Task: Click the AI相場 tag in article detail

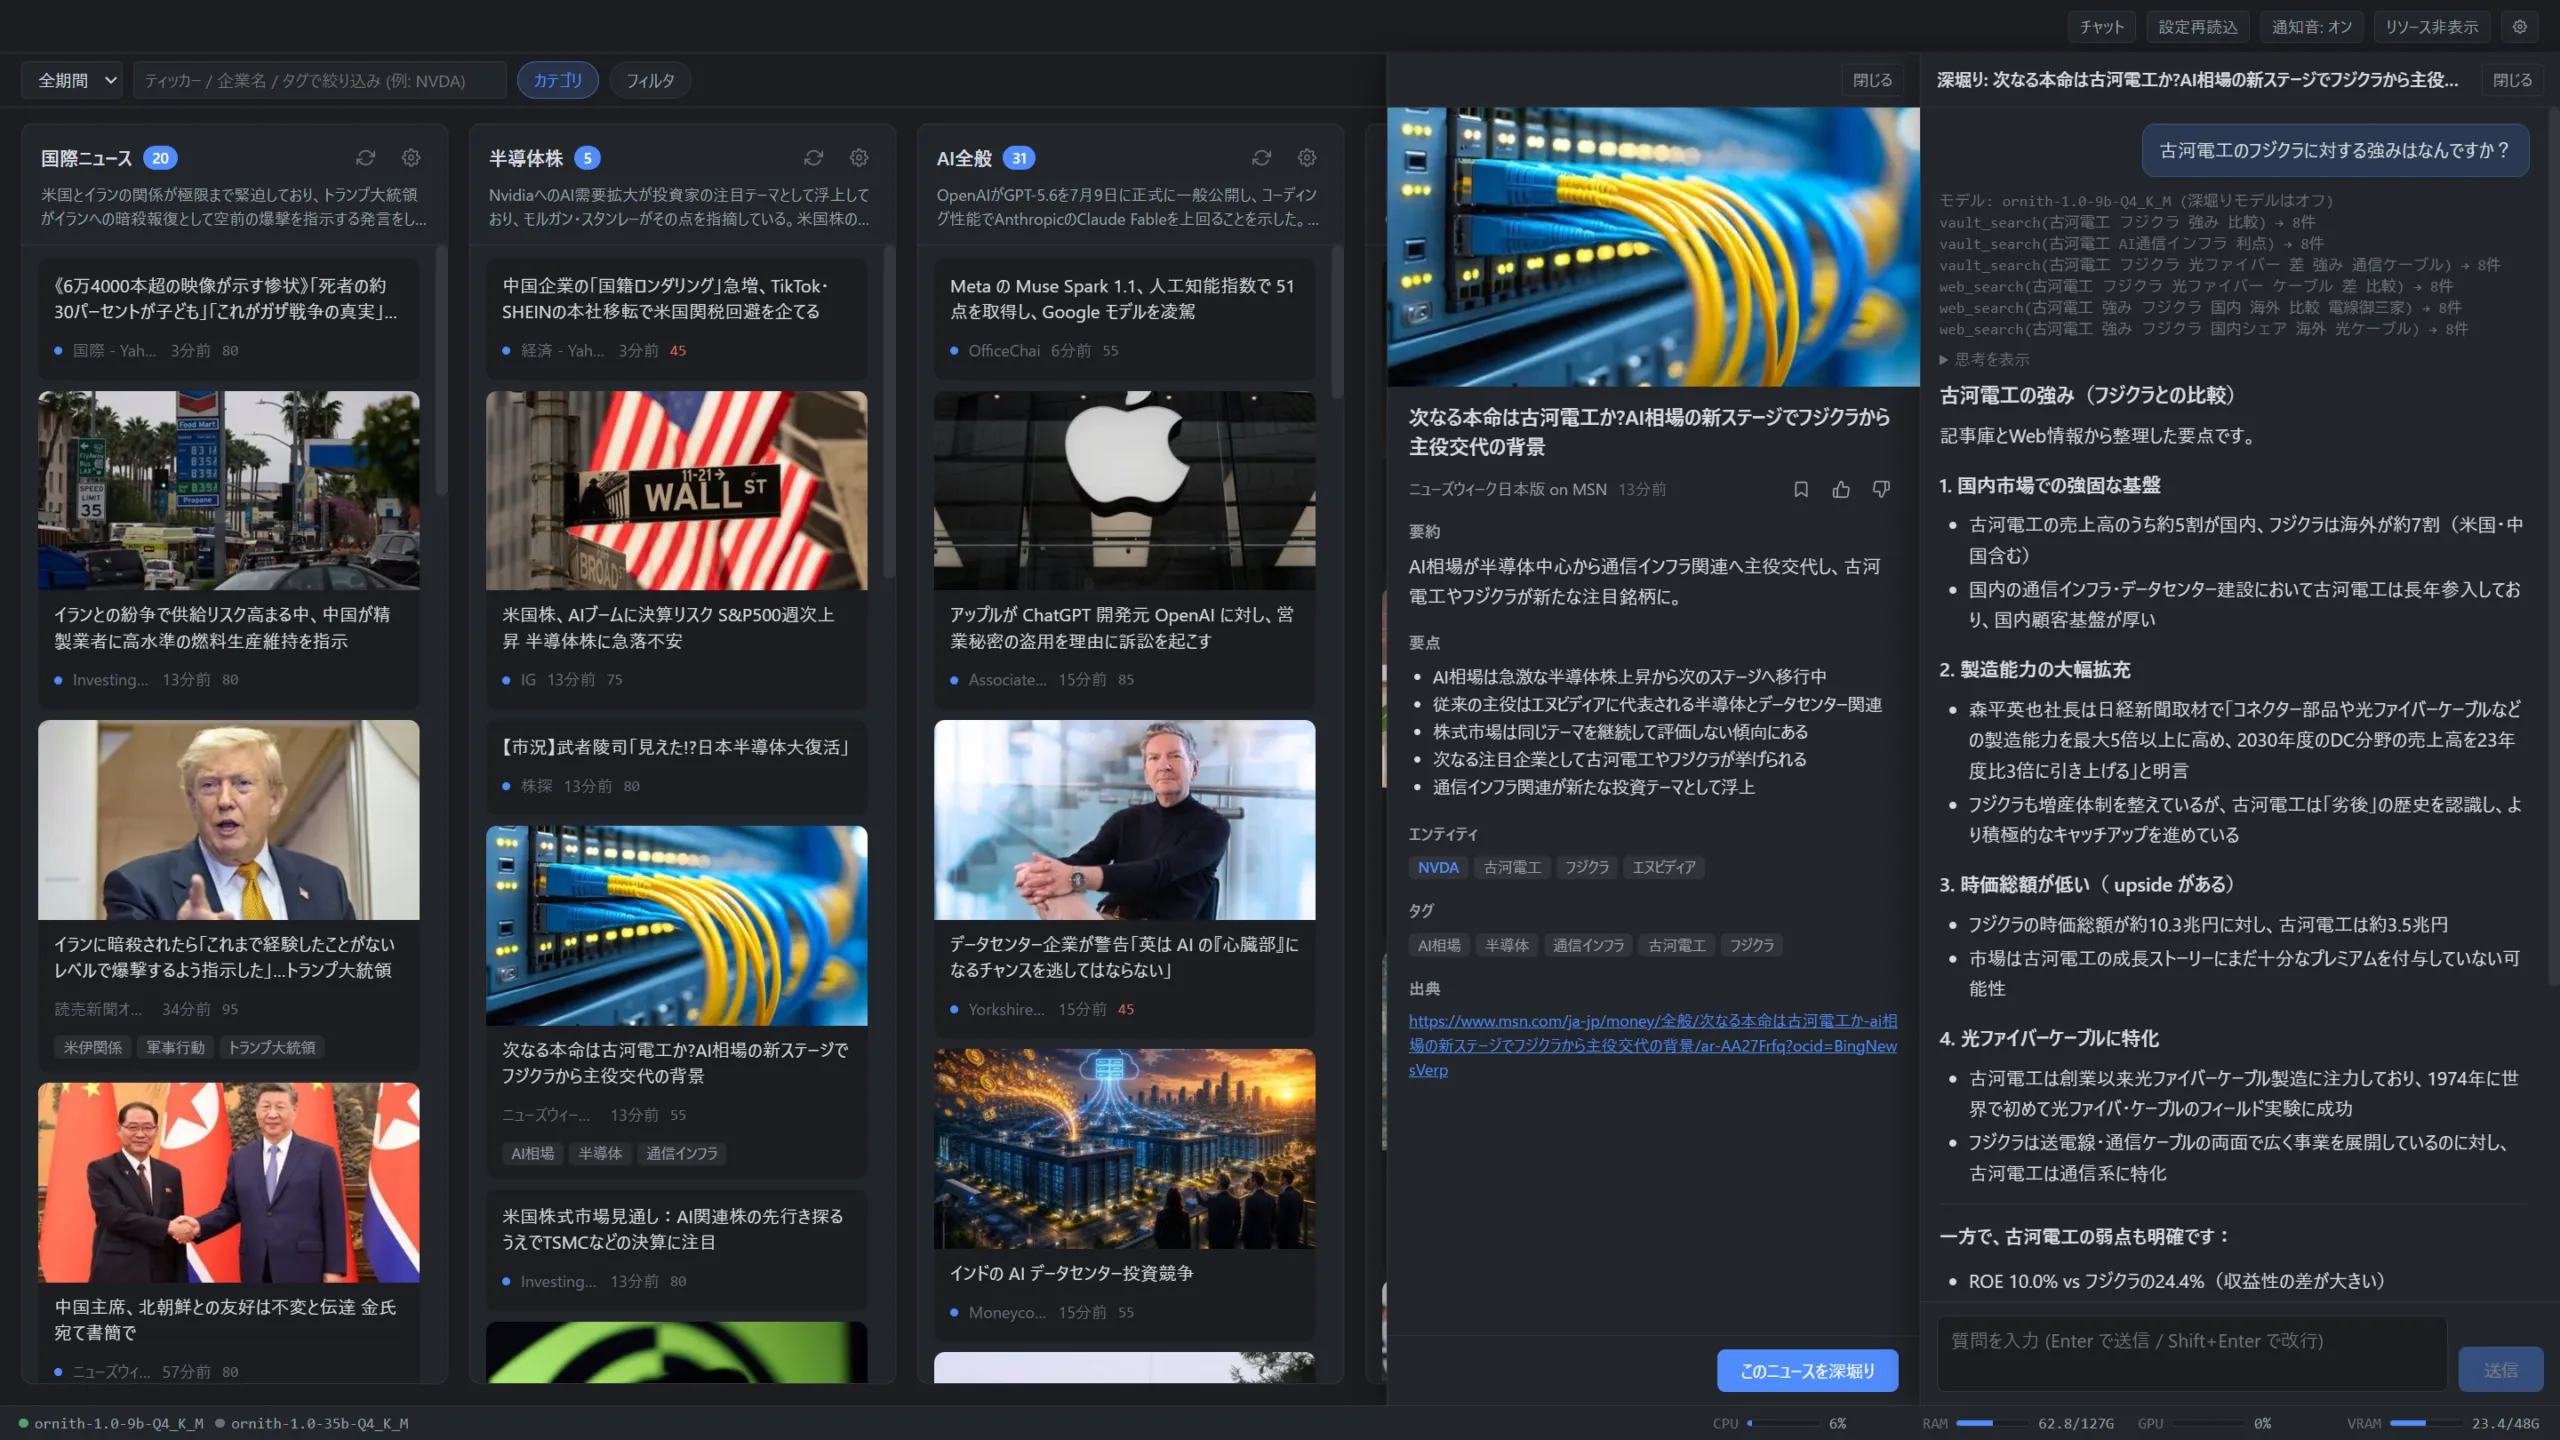Action: pos(1439,945)
